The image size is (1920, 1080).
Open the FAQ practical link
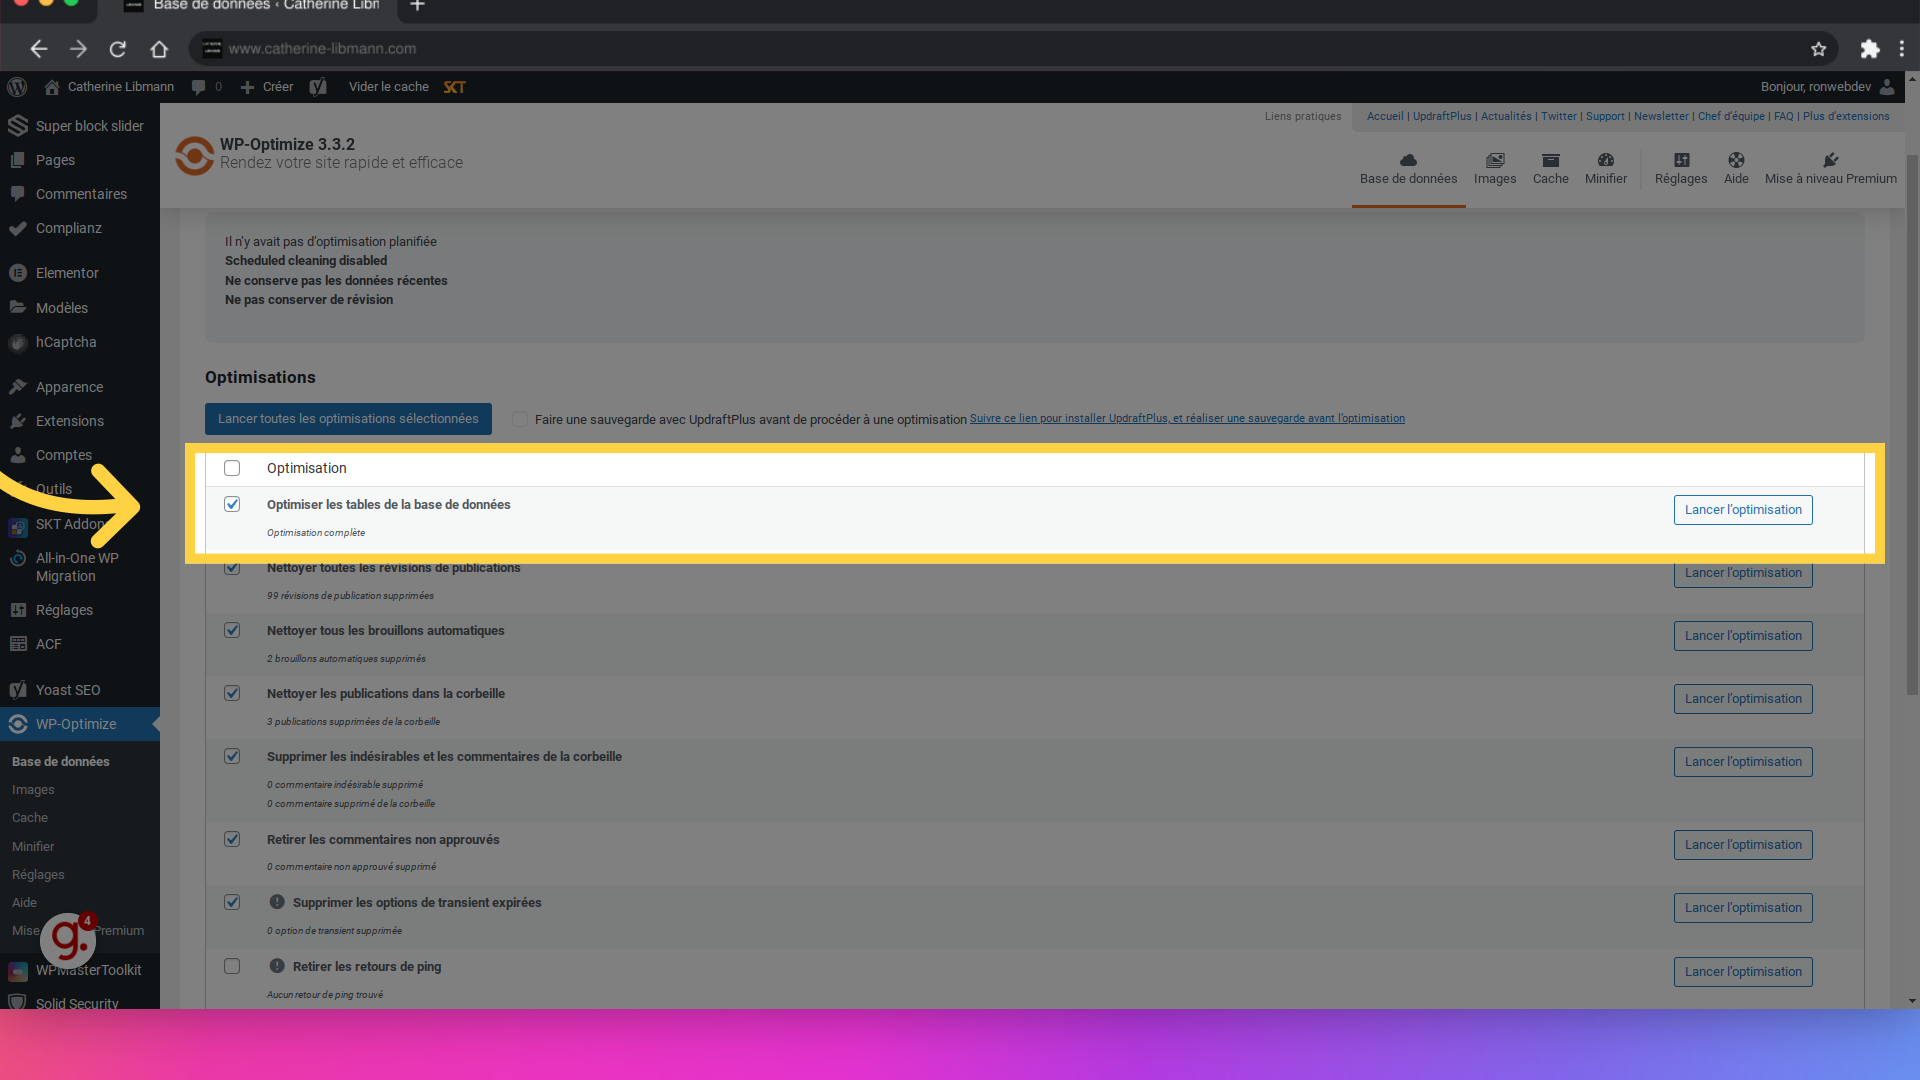click(1783, 117)
